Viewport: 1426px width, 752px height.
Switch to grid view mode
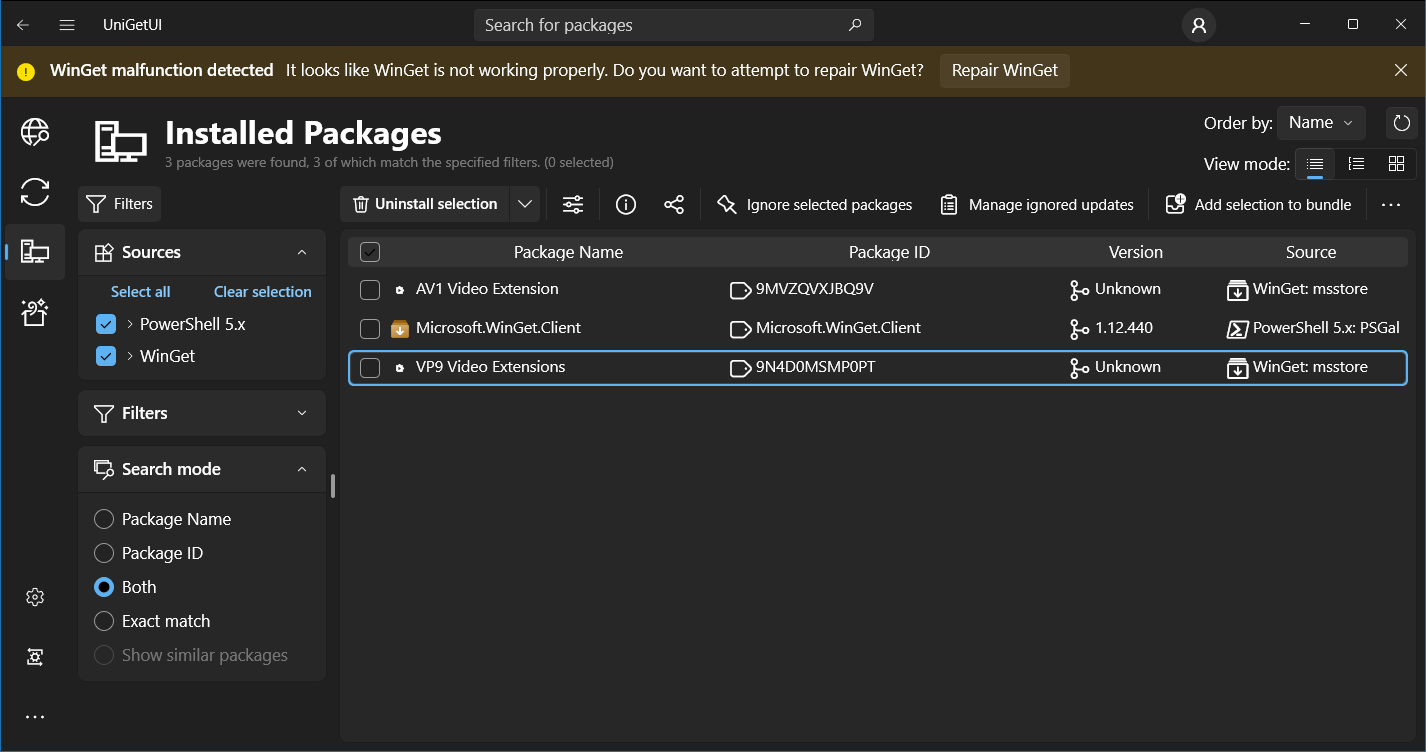point(1396,164)
